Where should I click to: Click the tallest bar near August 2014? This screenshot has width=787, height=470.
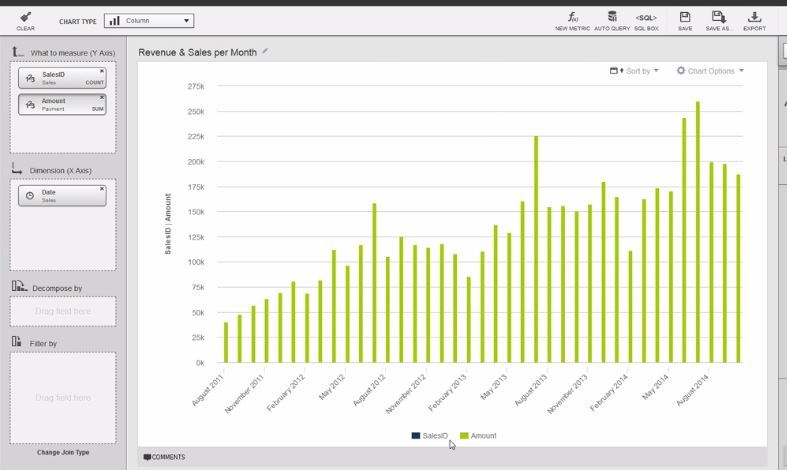point(697,232)
